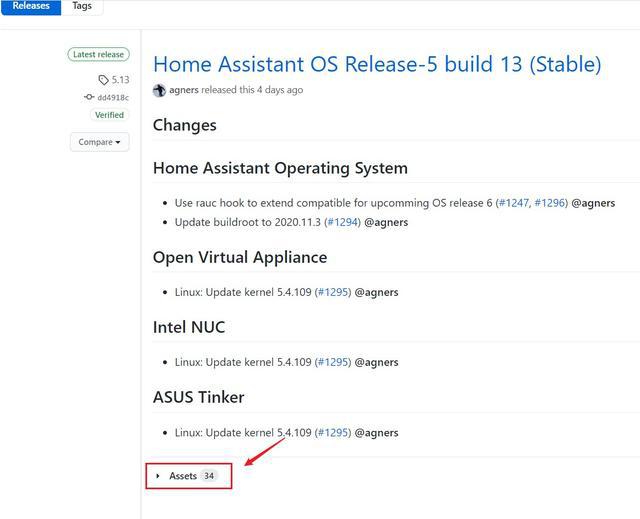
Task: Switch to the Tags tab
Action: pos(82,7)
